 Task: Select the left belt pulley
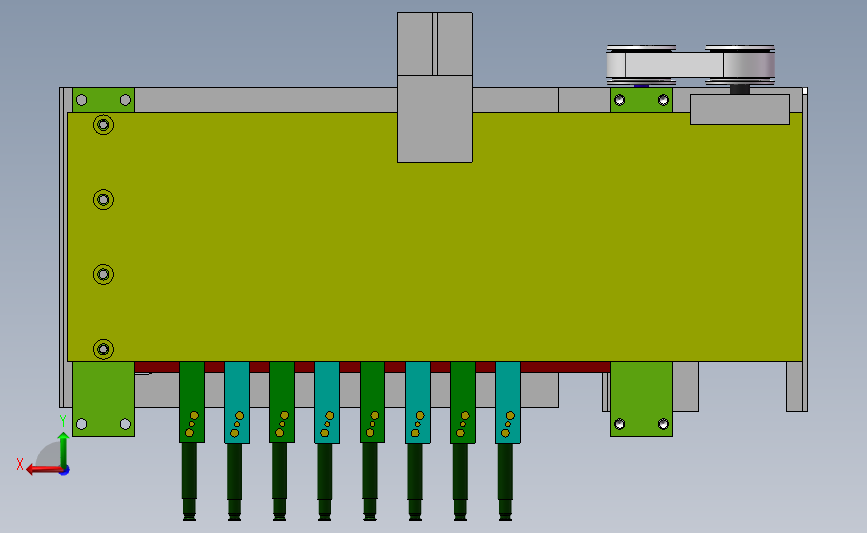[x=641, y=65]
